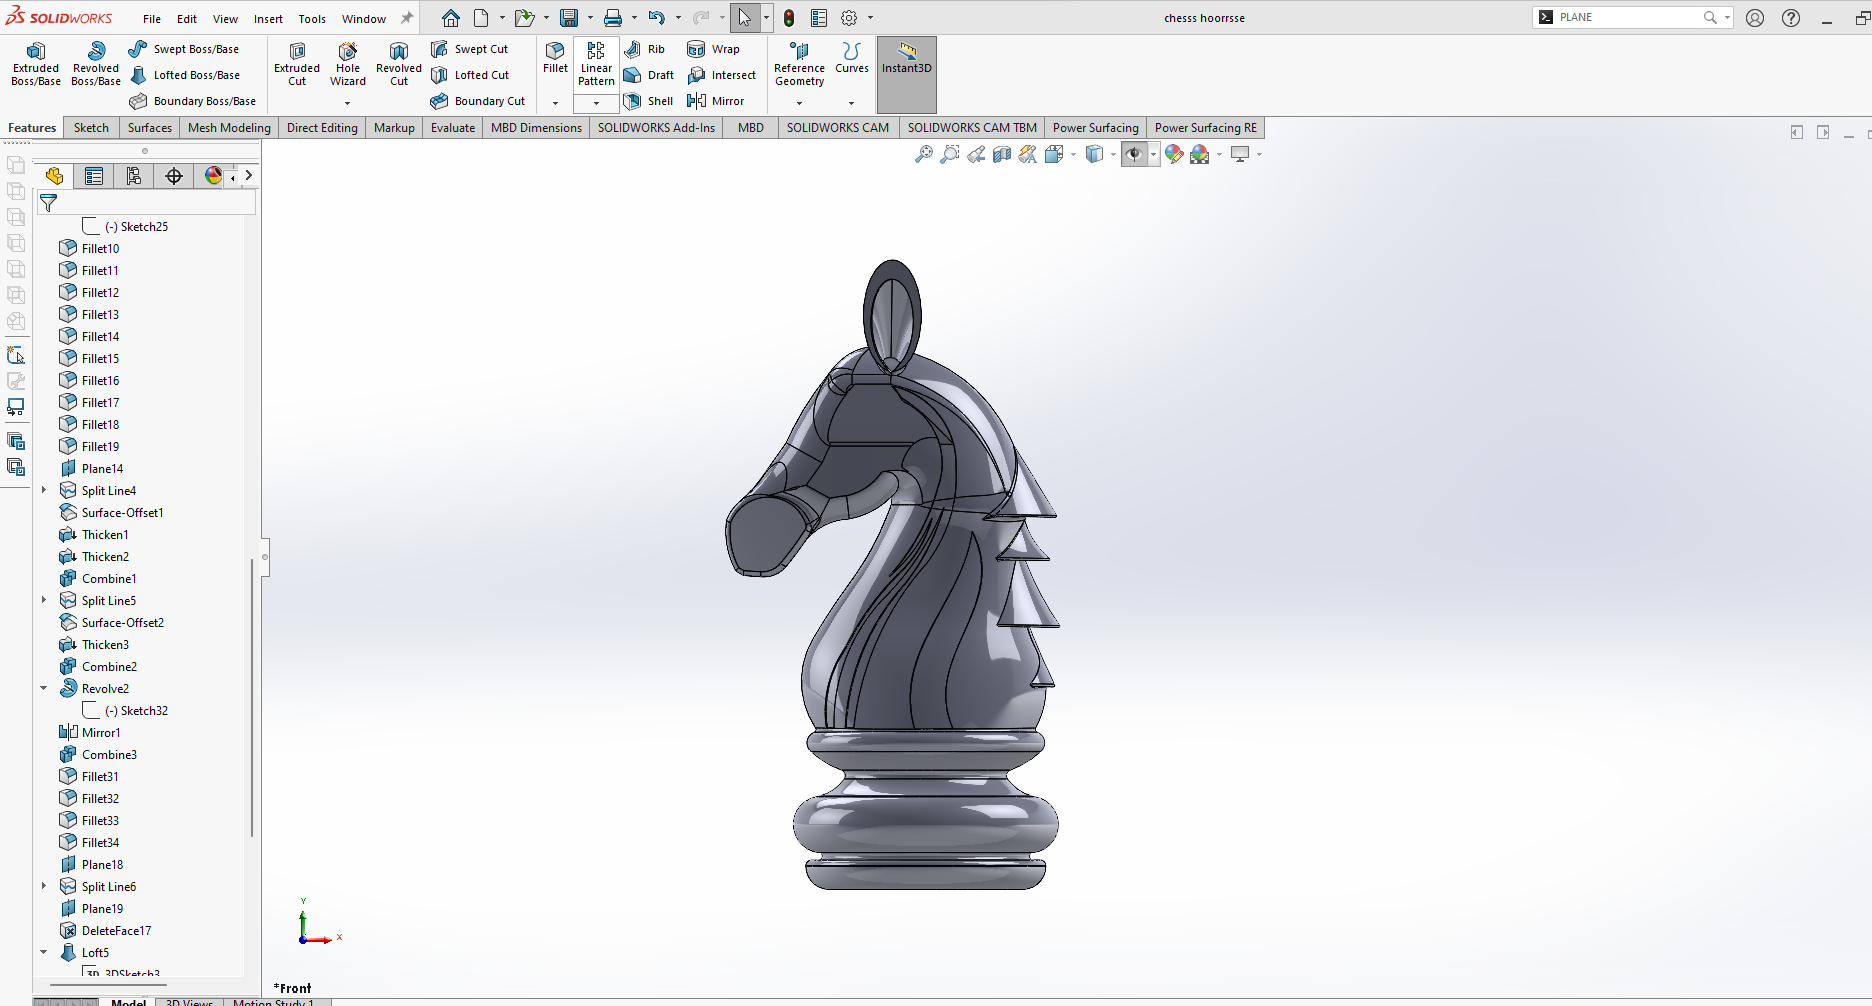The width and height of the screenshot is (1872, 1006).
Task: Expand the Split Line4 feature
Action: (x=44, y=490)
